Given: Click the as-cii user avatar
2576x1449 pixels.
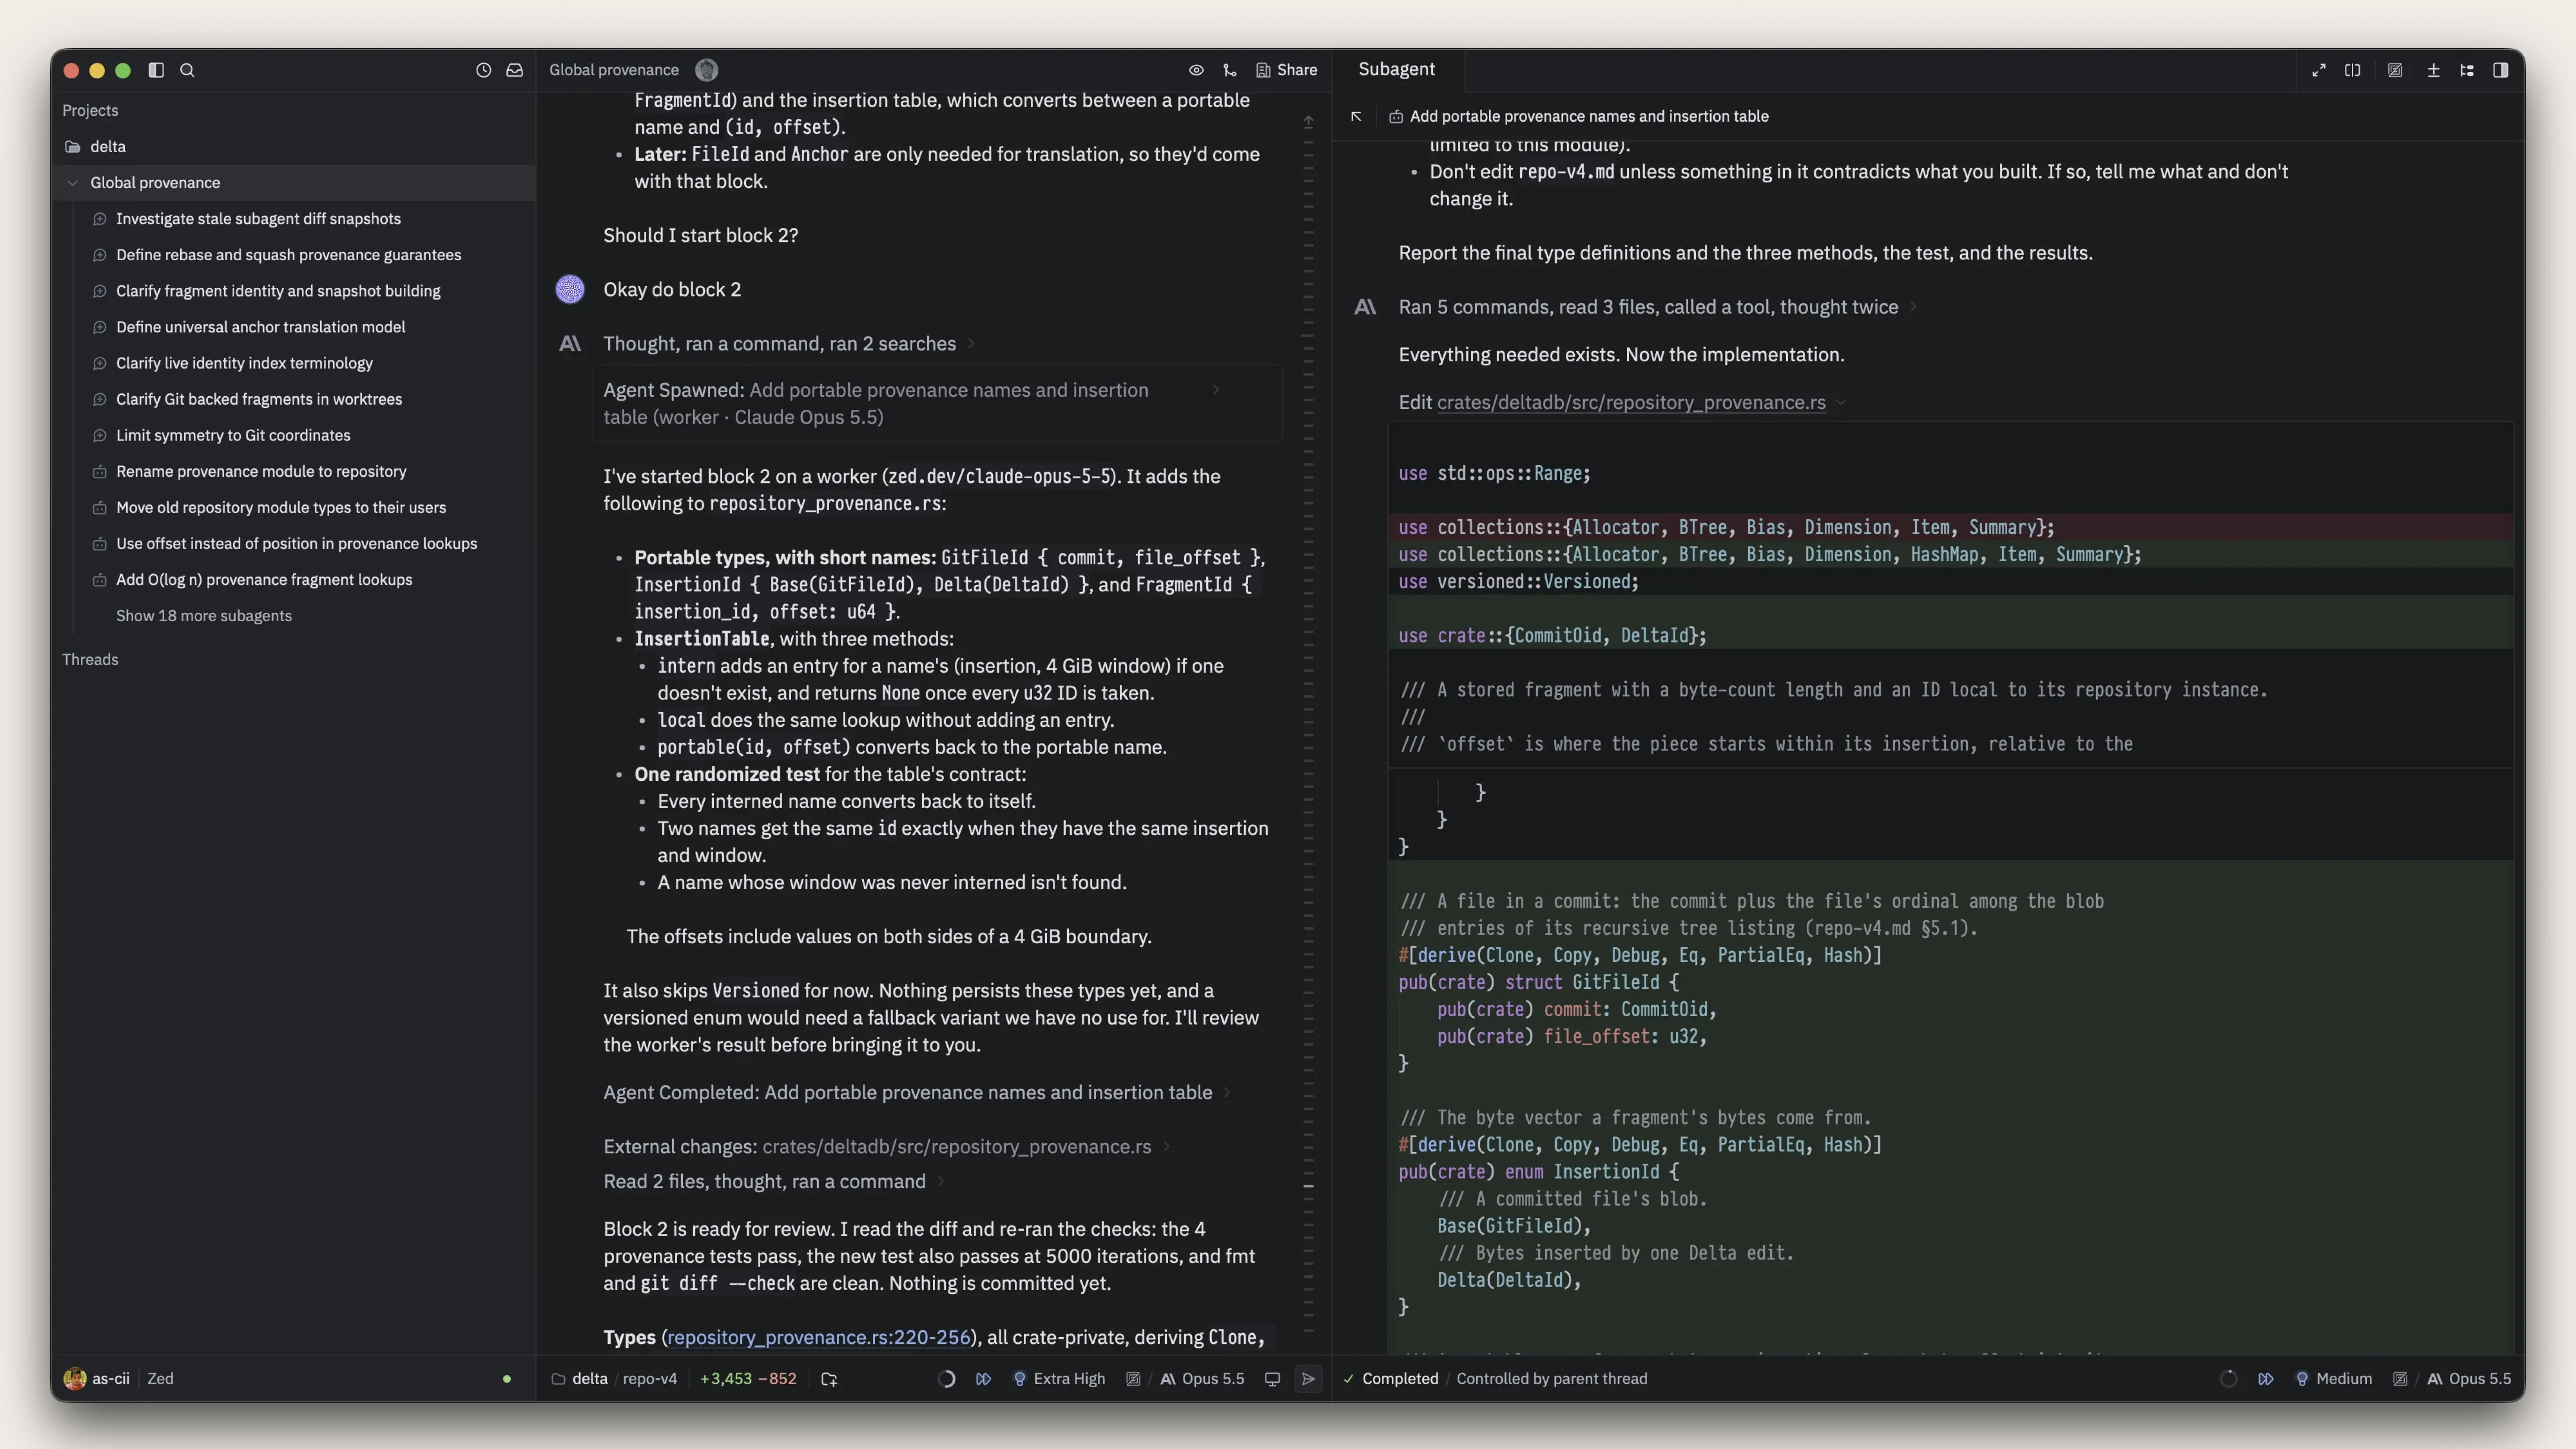Looking at the screenshot, I should point(75,1378).
